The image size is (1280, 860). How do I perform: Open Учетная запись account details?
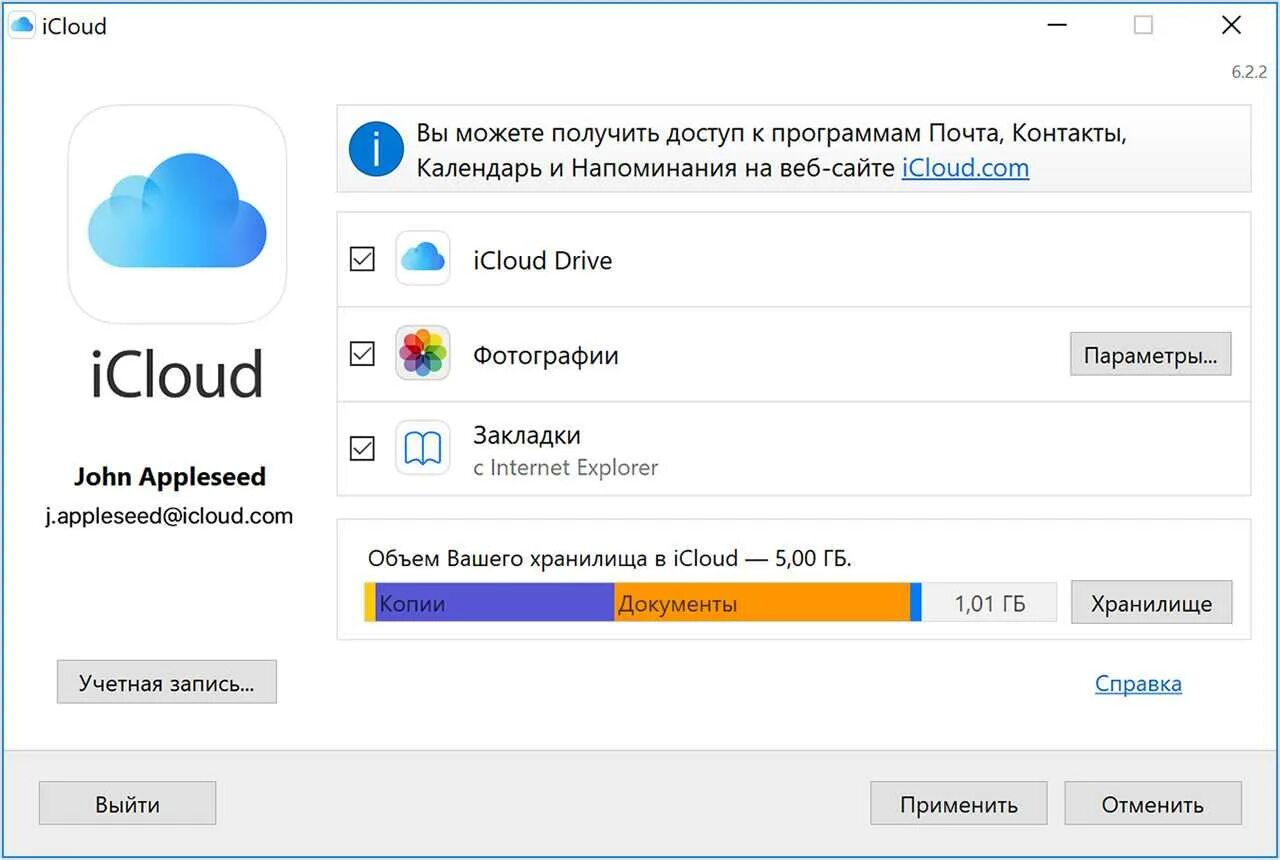click(x=167, y=683)
